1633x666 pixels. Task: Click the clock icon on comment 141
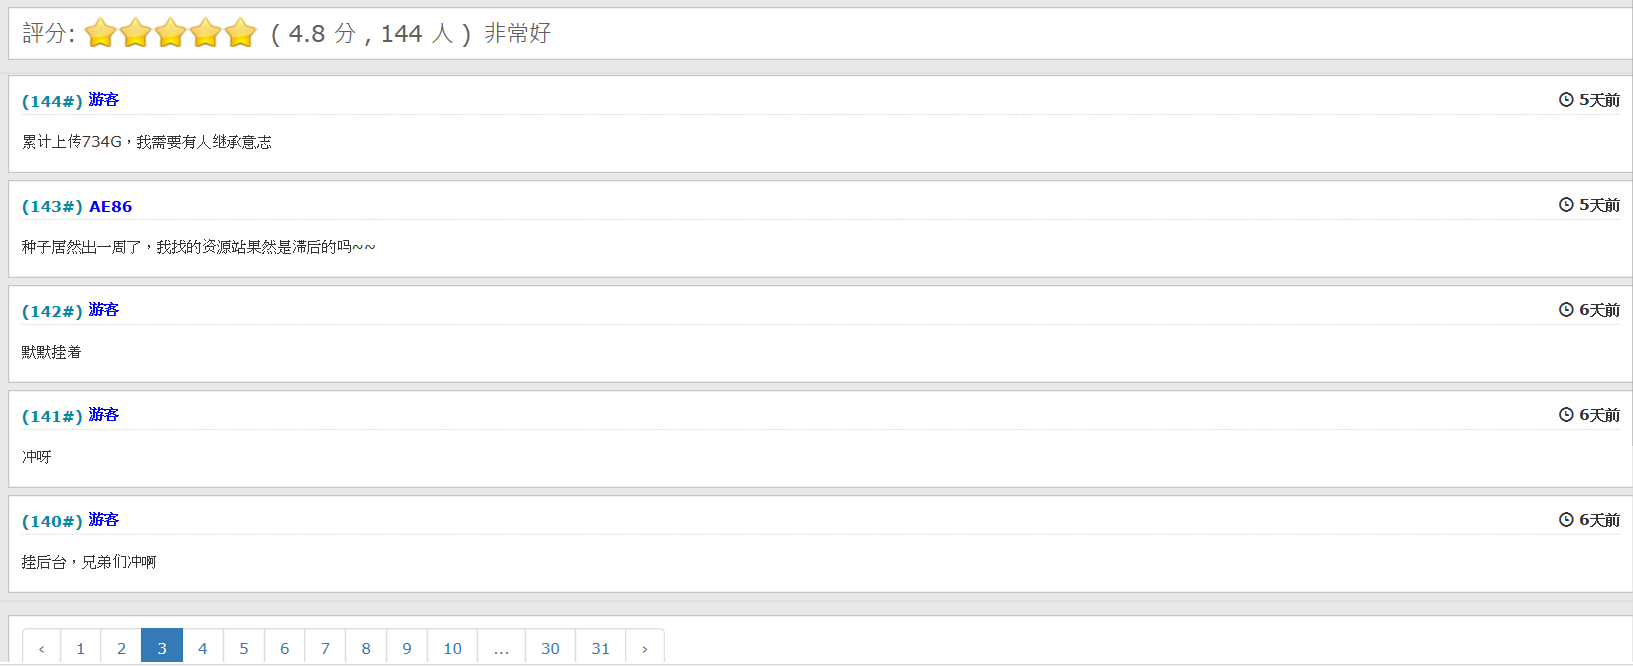1566,415
